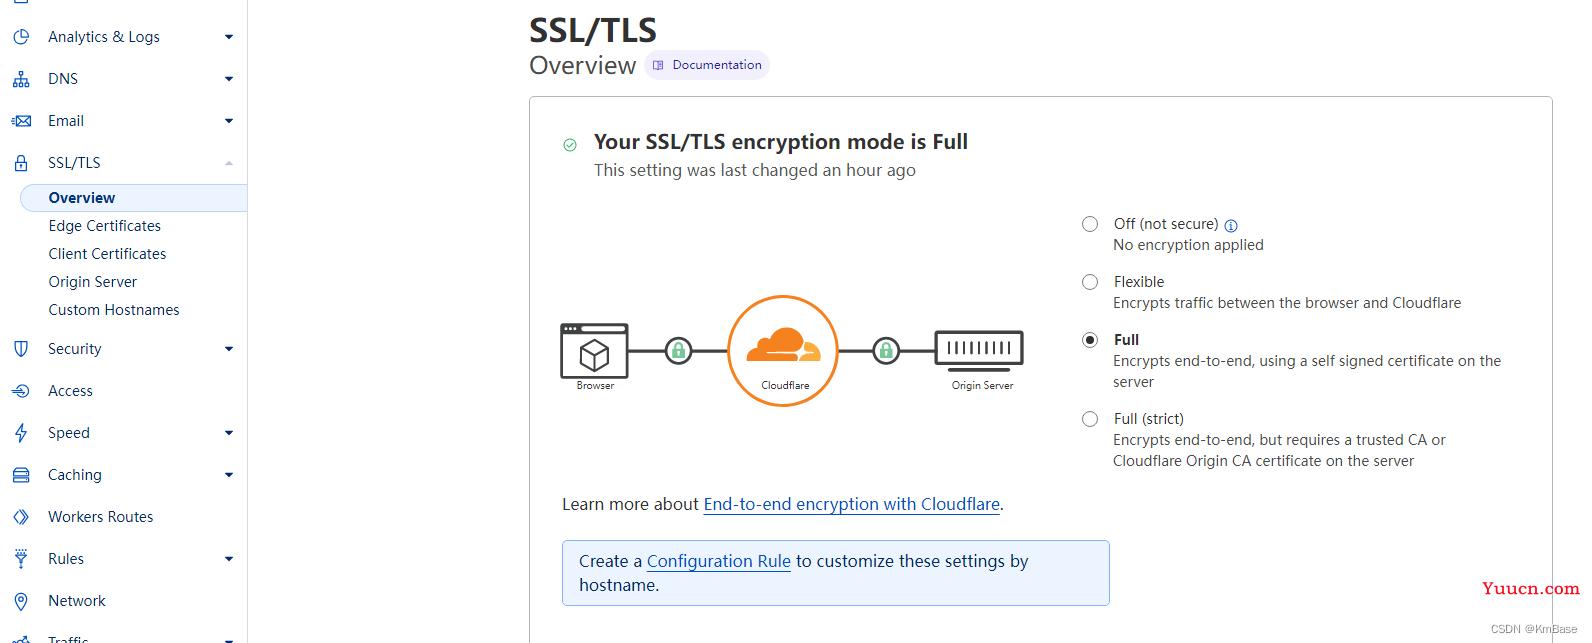This screenshot has height=643, width=1592.
Task: Open the Documentation link badge
Action: [707, 65]
